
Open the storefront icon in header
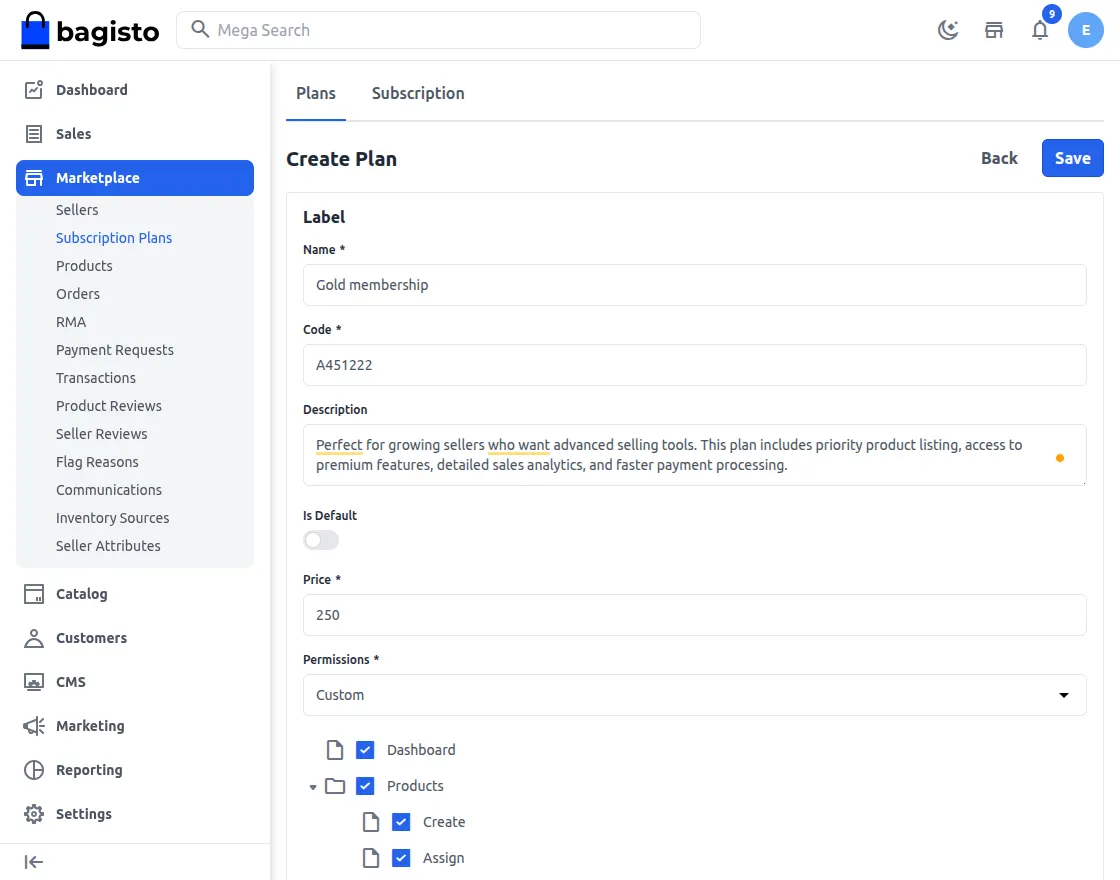click(x=994, y=30)
